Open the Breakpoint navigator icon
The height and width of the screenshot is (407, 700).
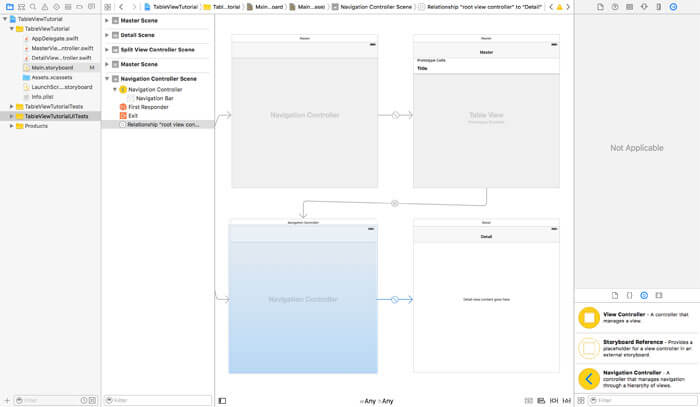pyautogui.click(x=79, y=7)
